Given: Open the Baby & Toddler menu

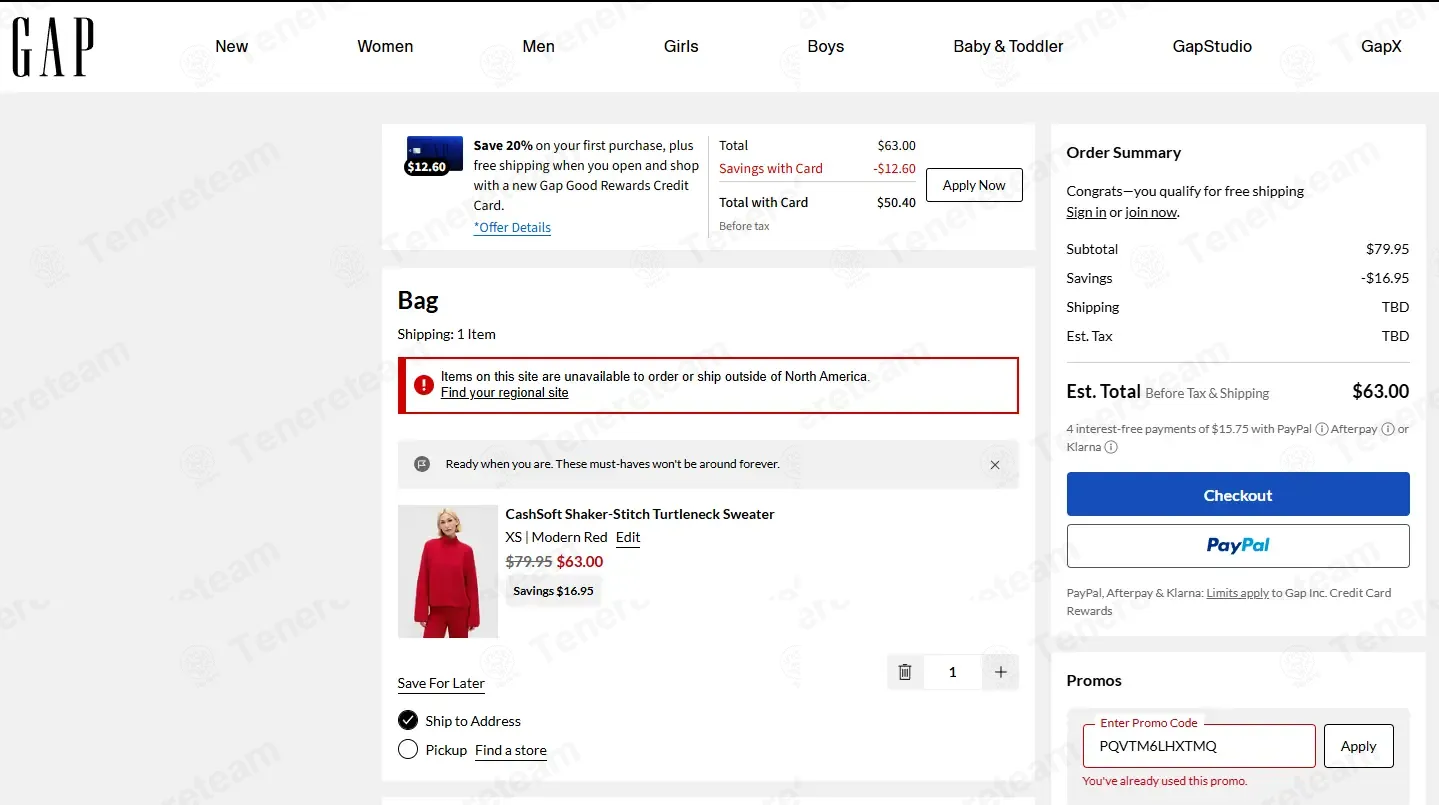Looking at the screenshot, I should coord(1008,46).
